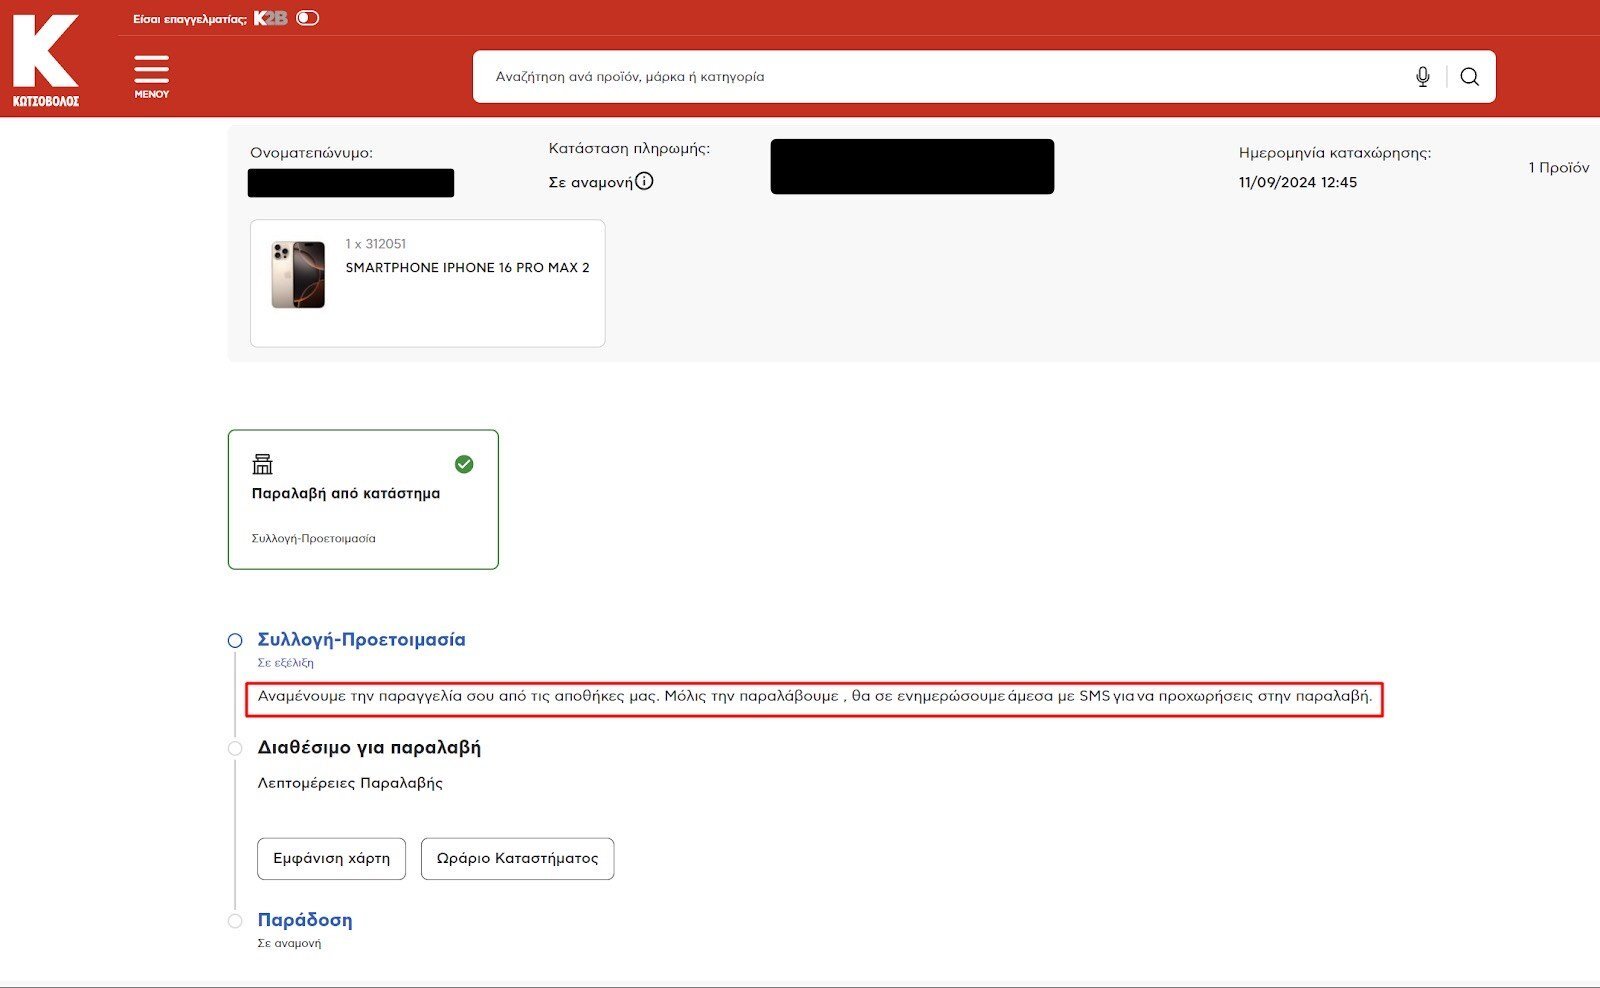Click the Παράδοση step heading
1600x988 pixels.
click(305, 920)
